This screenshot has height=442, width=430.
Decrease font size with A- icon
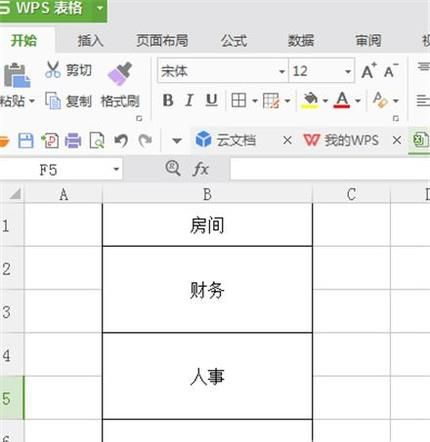coord(391,71)
